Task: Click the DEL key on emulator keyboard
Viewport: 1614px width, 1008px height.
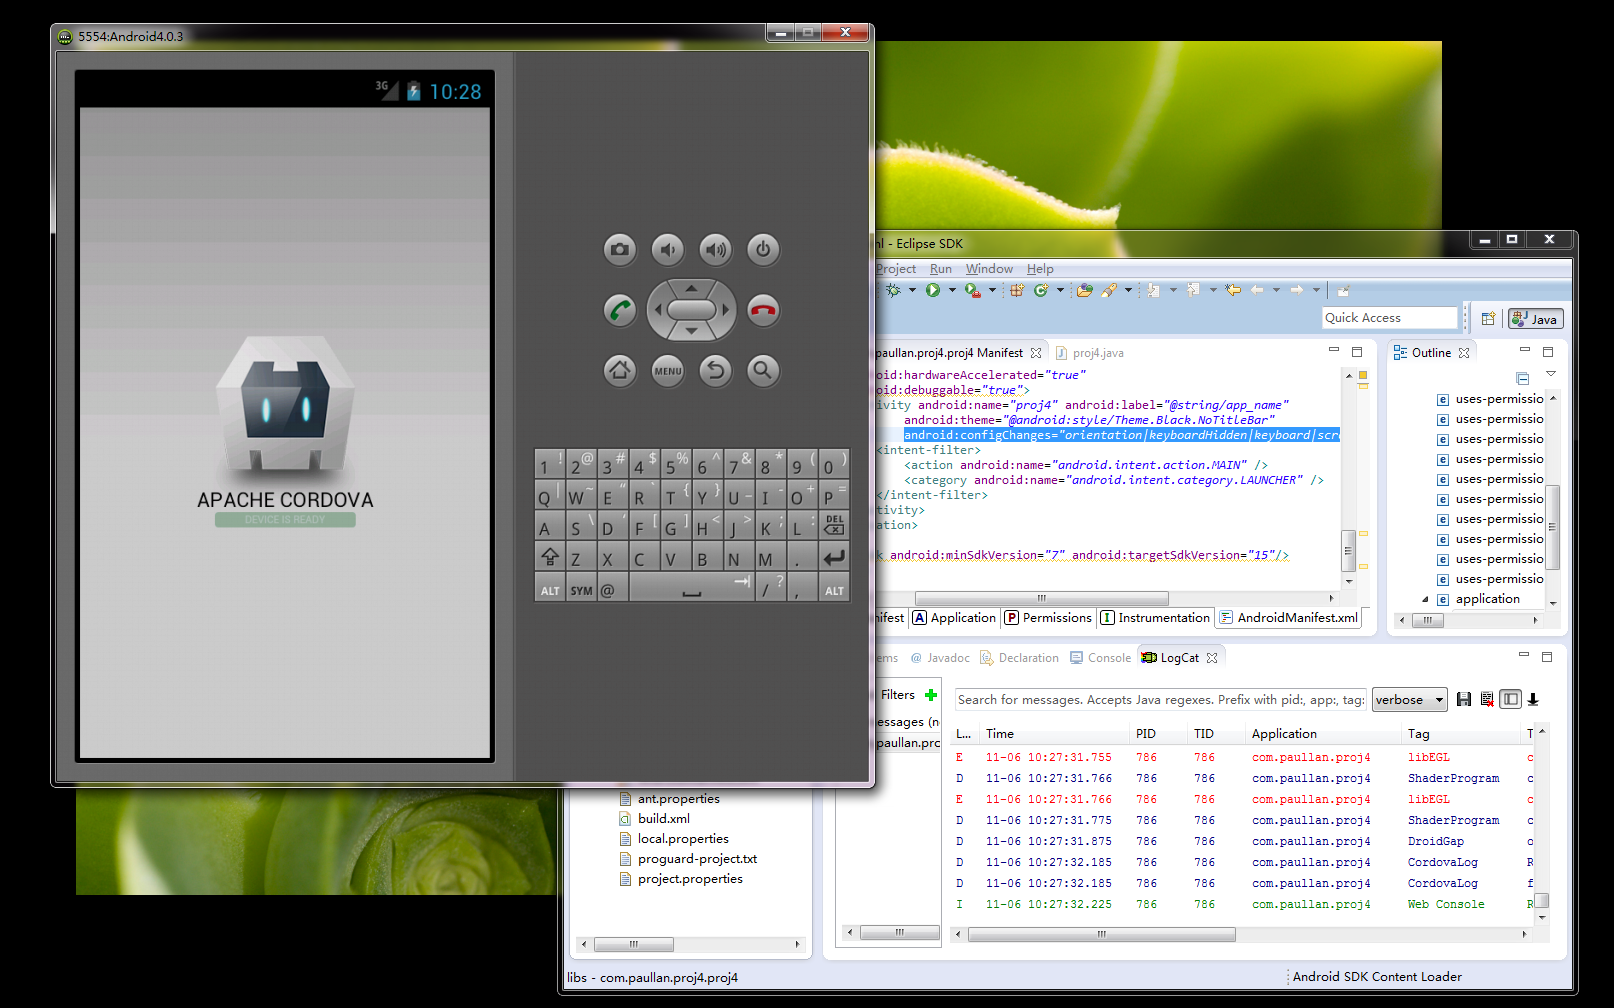Action: click(x=834, y=525)
